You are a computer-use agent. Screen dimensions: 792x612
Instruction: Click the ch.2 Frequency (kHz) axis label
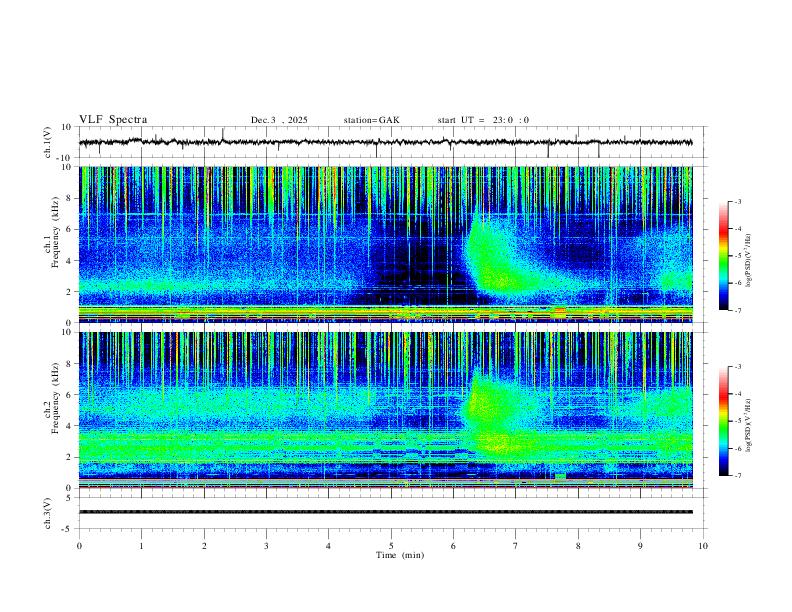(x=52, y=398)
